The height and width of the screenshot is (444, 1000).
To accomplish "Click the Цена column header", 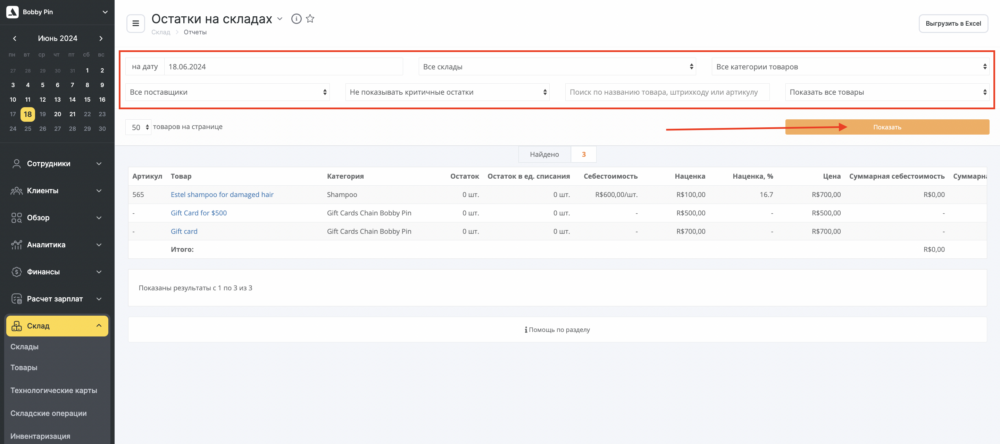I will point(832,176).
